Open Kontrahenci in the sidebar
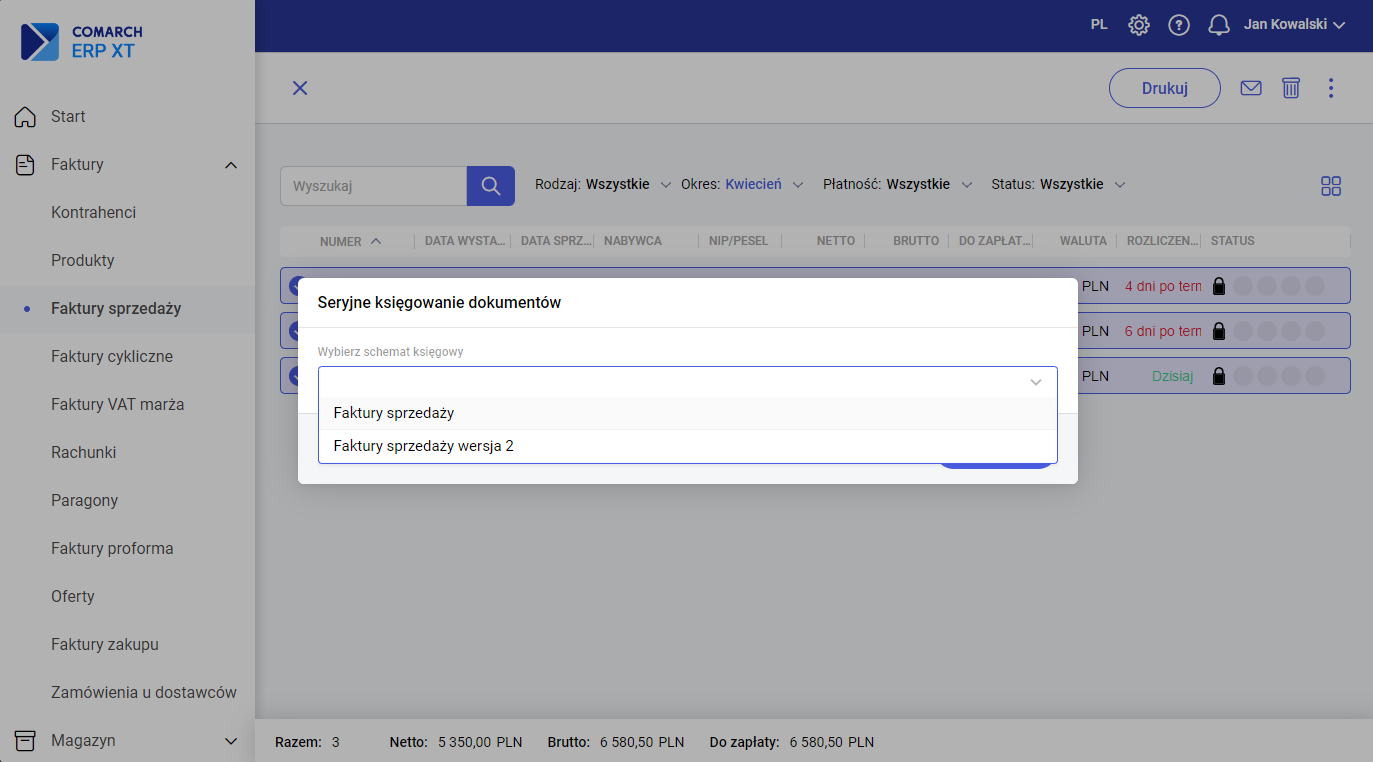The width and height of the screenshot is (1373, 762). click(93, 212)
